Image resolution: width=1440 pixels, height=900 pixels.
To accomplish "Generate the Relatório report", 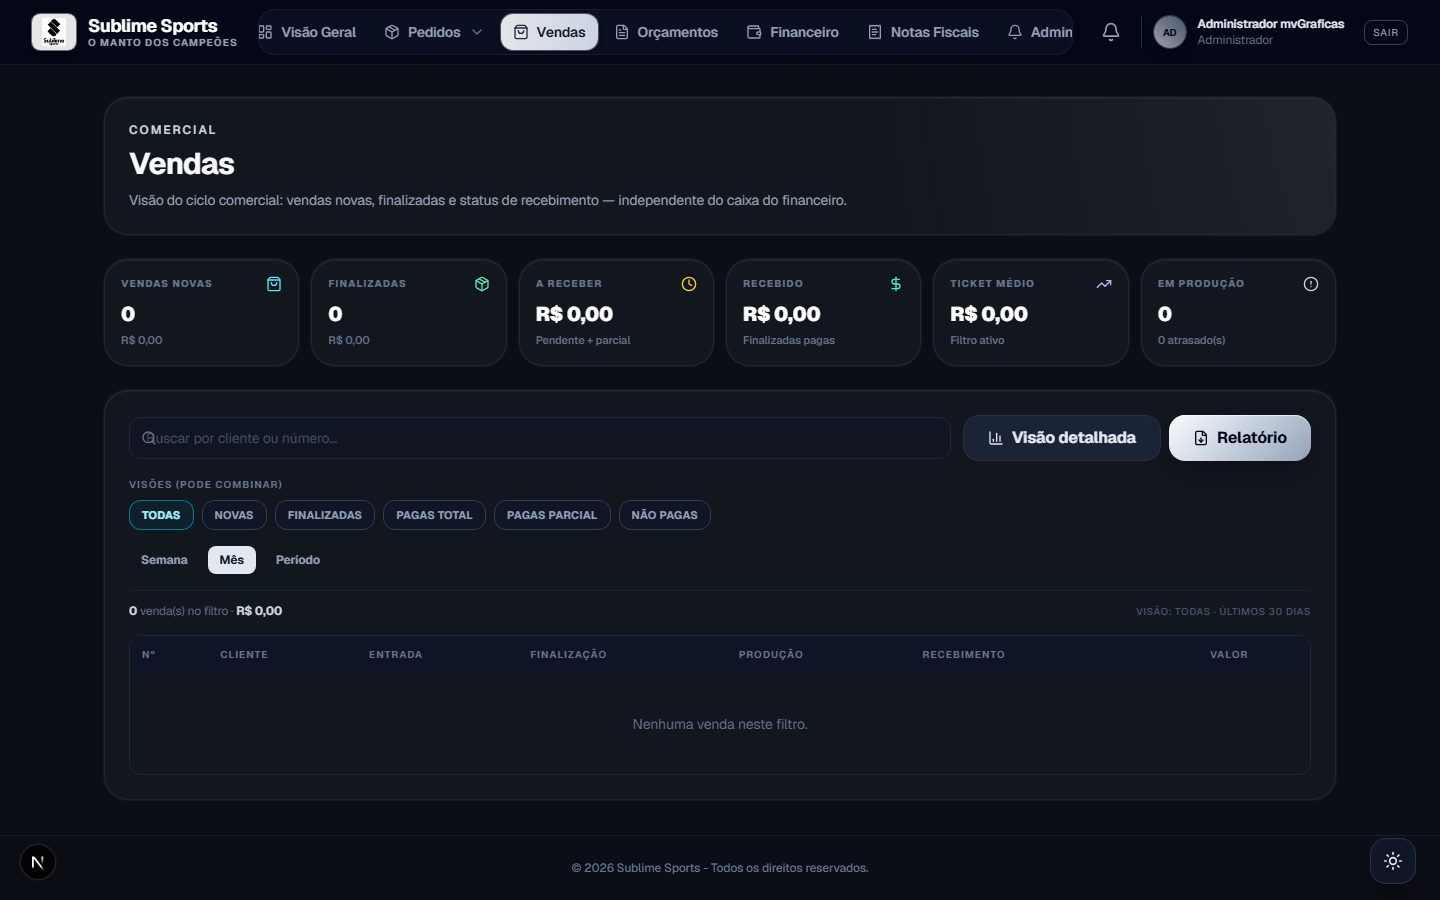I will pyautogui.click(x=1240, y=438).
